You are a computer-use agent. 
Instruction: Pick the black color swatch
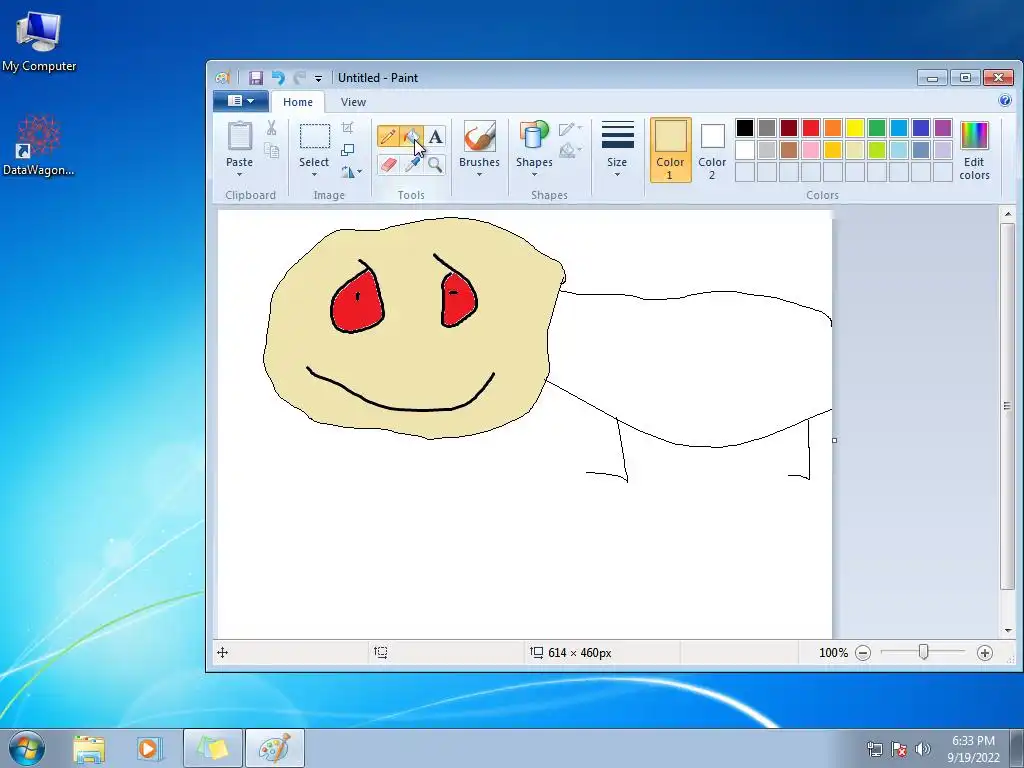[x=745, y=127]
